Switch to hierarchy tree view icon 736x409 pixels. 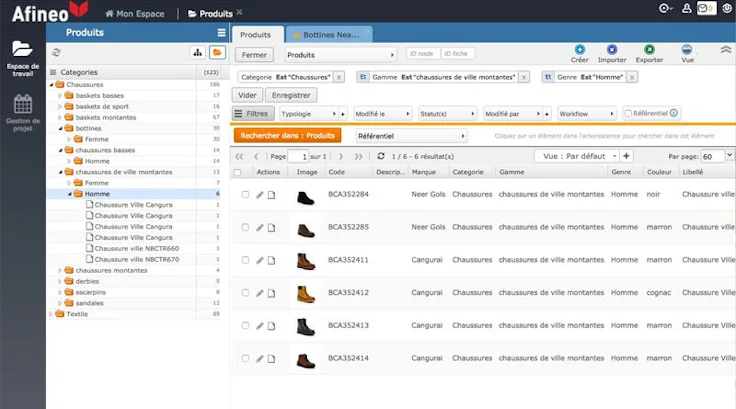[x=198, y=53]
